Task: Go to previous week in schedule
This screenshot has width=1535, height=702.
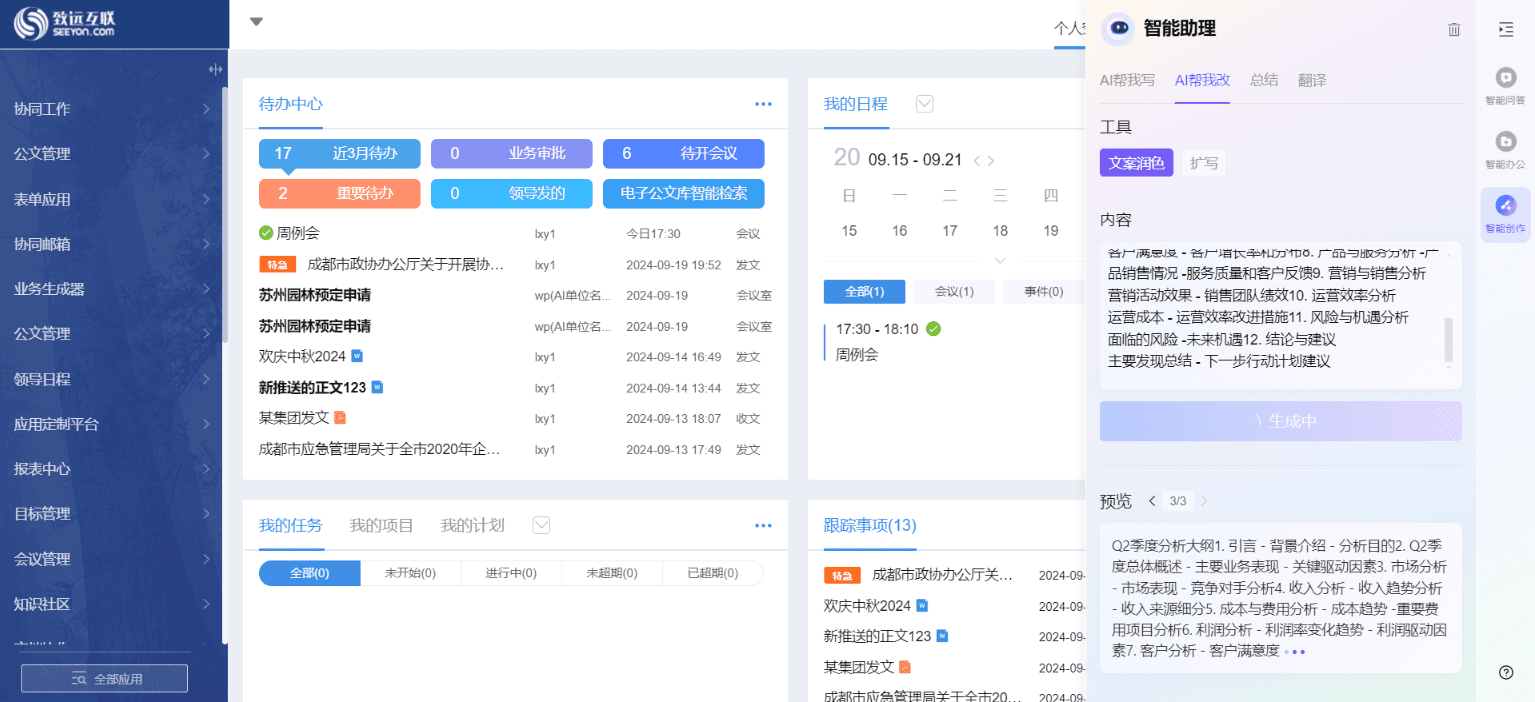Action: pyautogui.click(x=977, y=160)
